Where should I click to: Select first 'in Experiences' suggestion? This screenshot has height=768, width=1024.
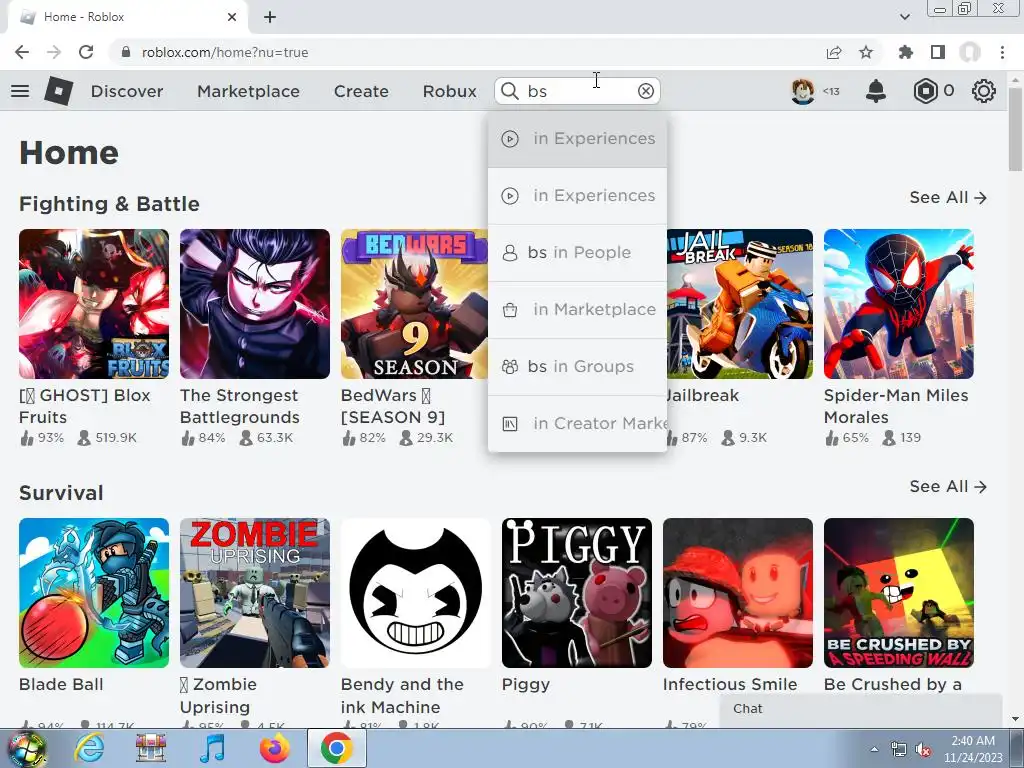(577, 138)
